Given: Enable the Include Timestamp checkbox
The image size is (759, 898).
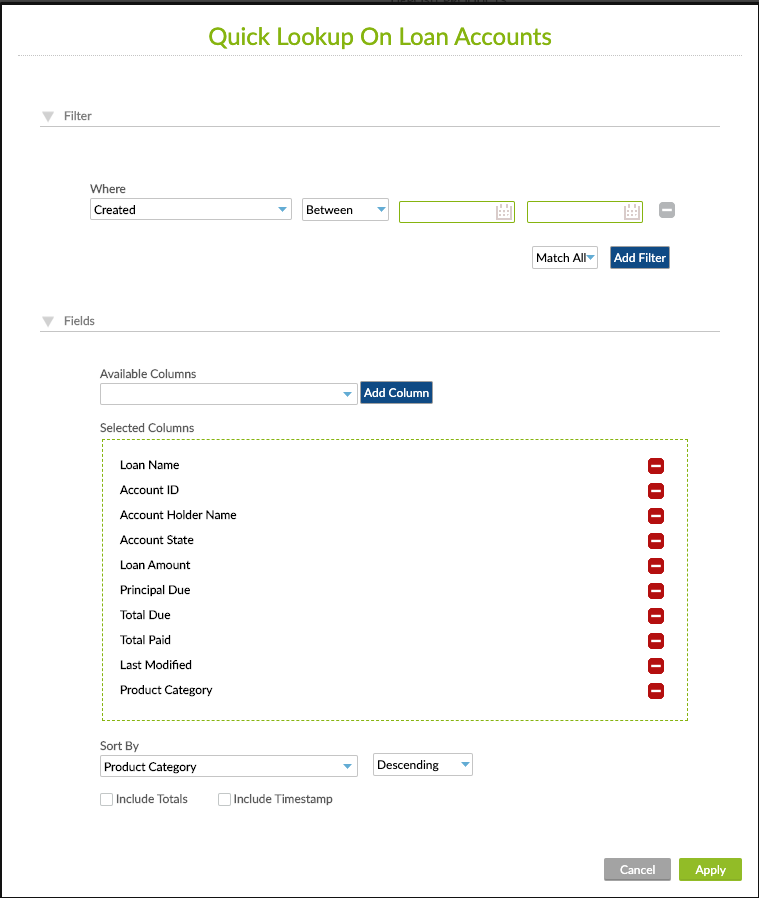Looking at the screenshot, I should pos(224,799).
